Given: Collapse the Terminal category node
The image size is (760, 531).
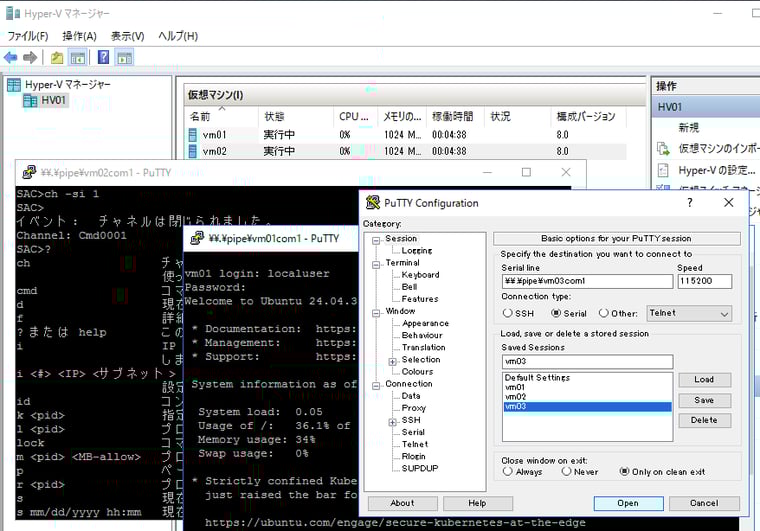Looking at the screenshot, I should pyautogui.click(x=376, y=265).
